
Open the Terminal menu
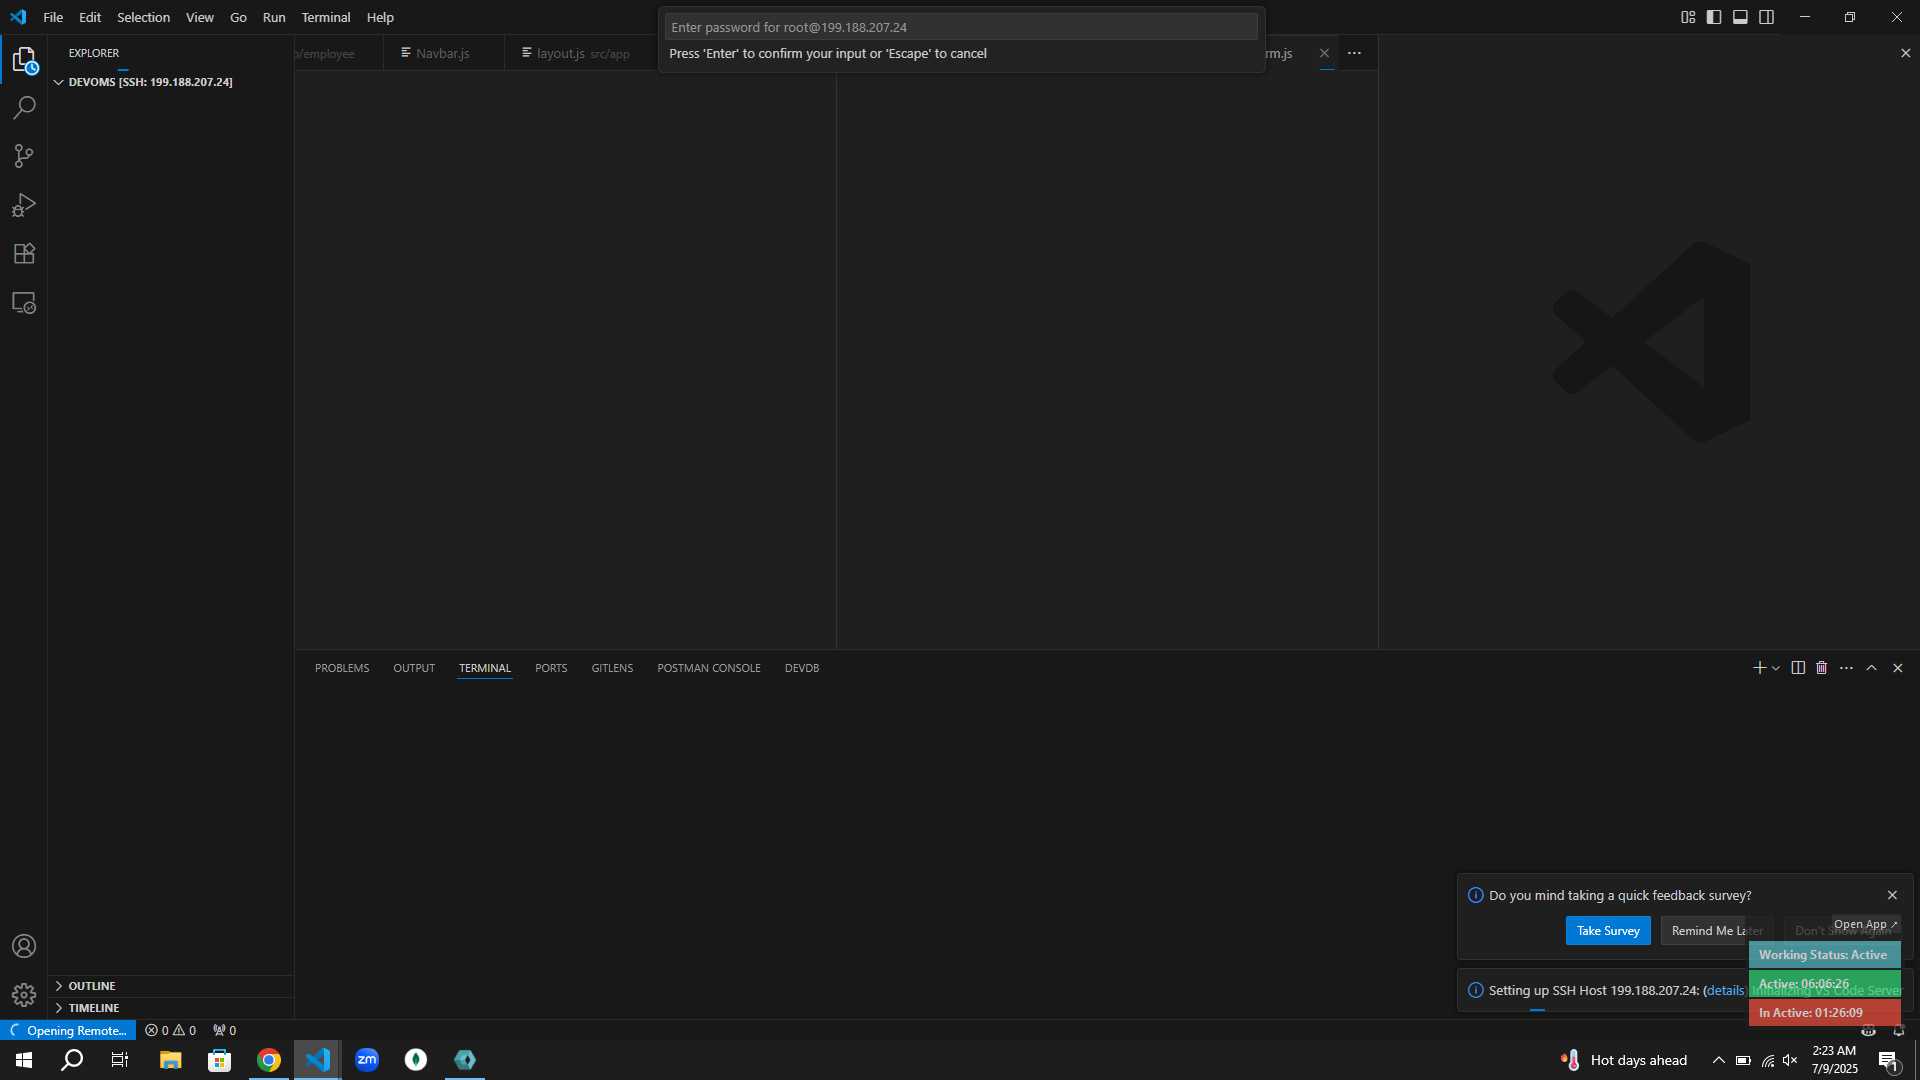[x=326, y=17]
